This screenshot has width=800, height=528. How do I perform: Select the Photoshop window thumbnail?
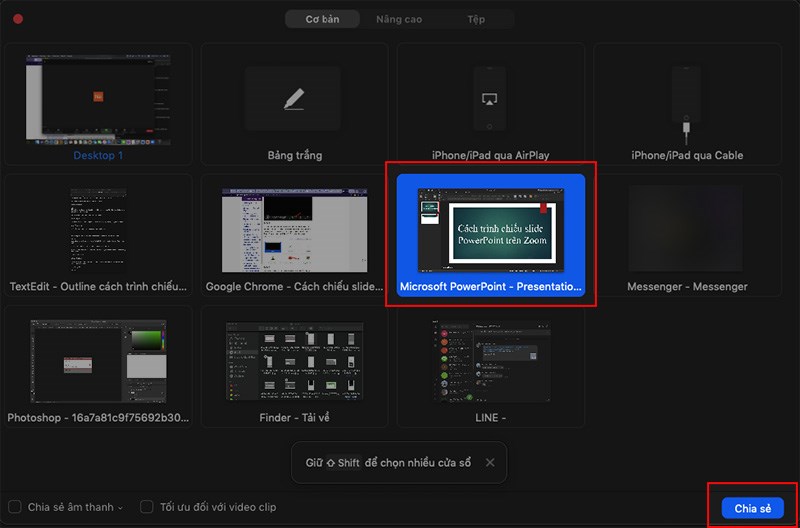(x=98, y=362)
